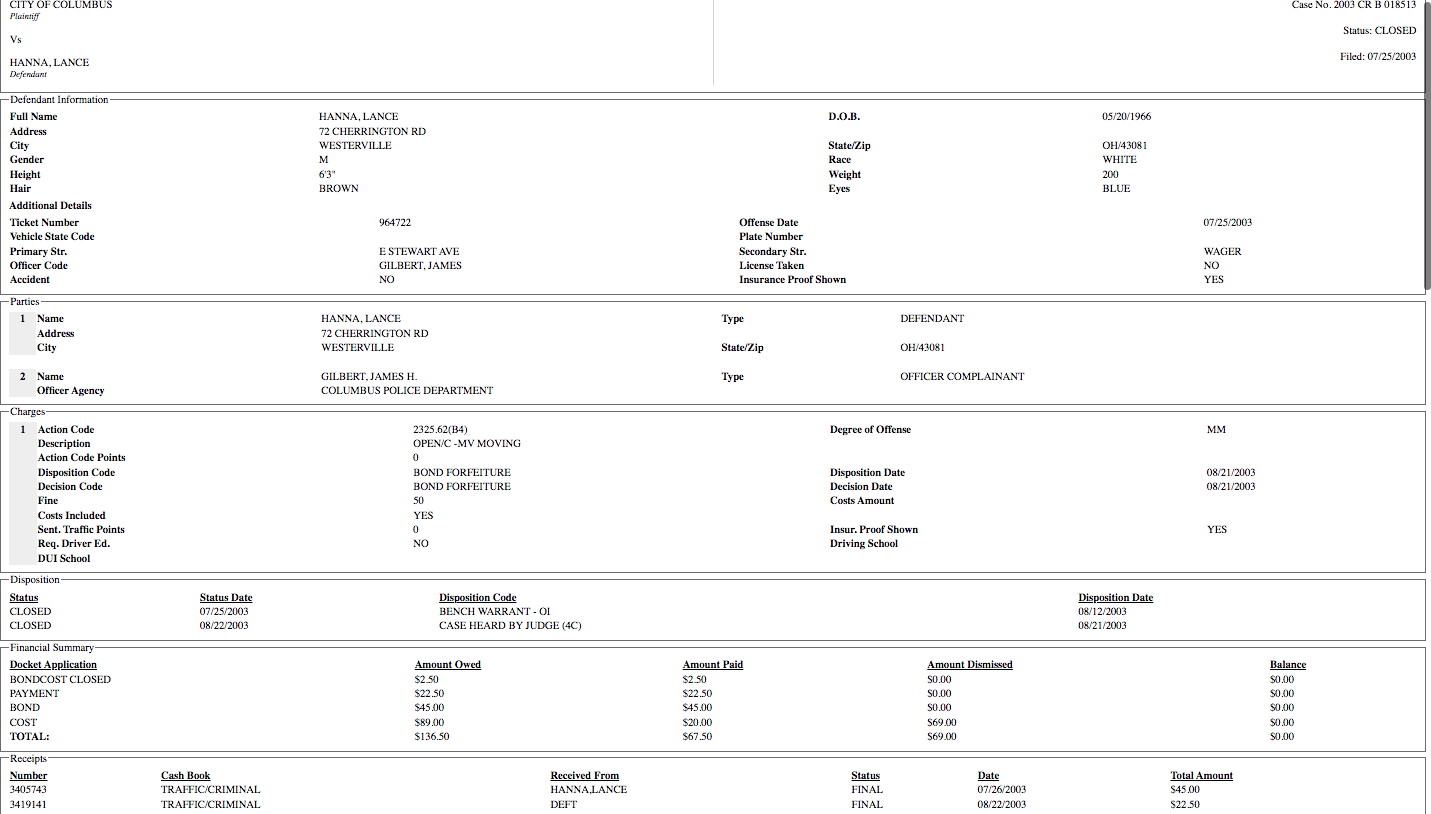Click Received From column header
This screenshot has height=814, width=1431.
(585, 776)
